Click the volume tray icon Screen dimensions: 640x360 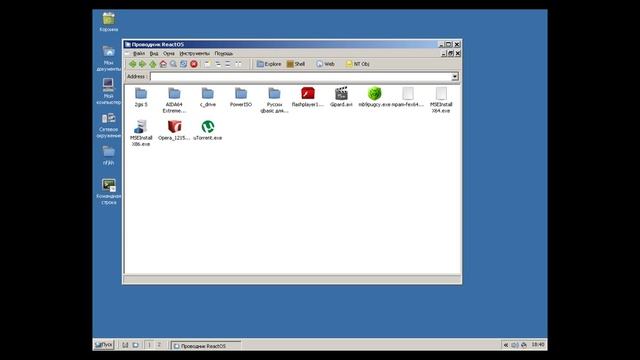pos(515,345)
